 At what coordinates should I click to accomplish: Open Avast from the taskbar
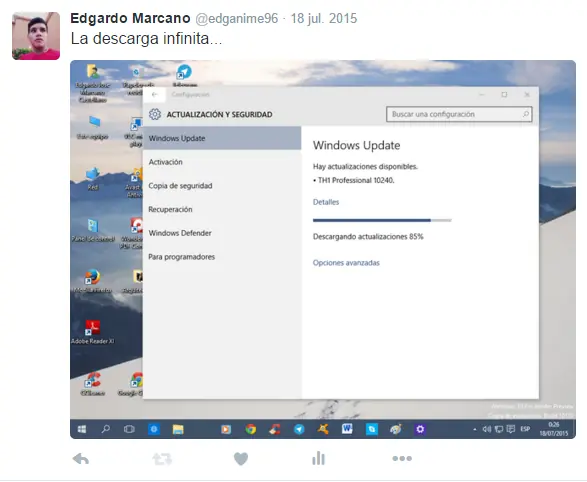[323, 429]
